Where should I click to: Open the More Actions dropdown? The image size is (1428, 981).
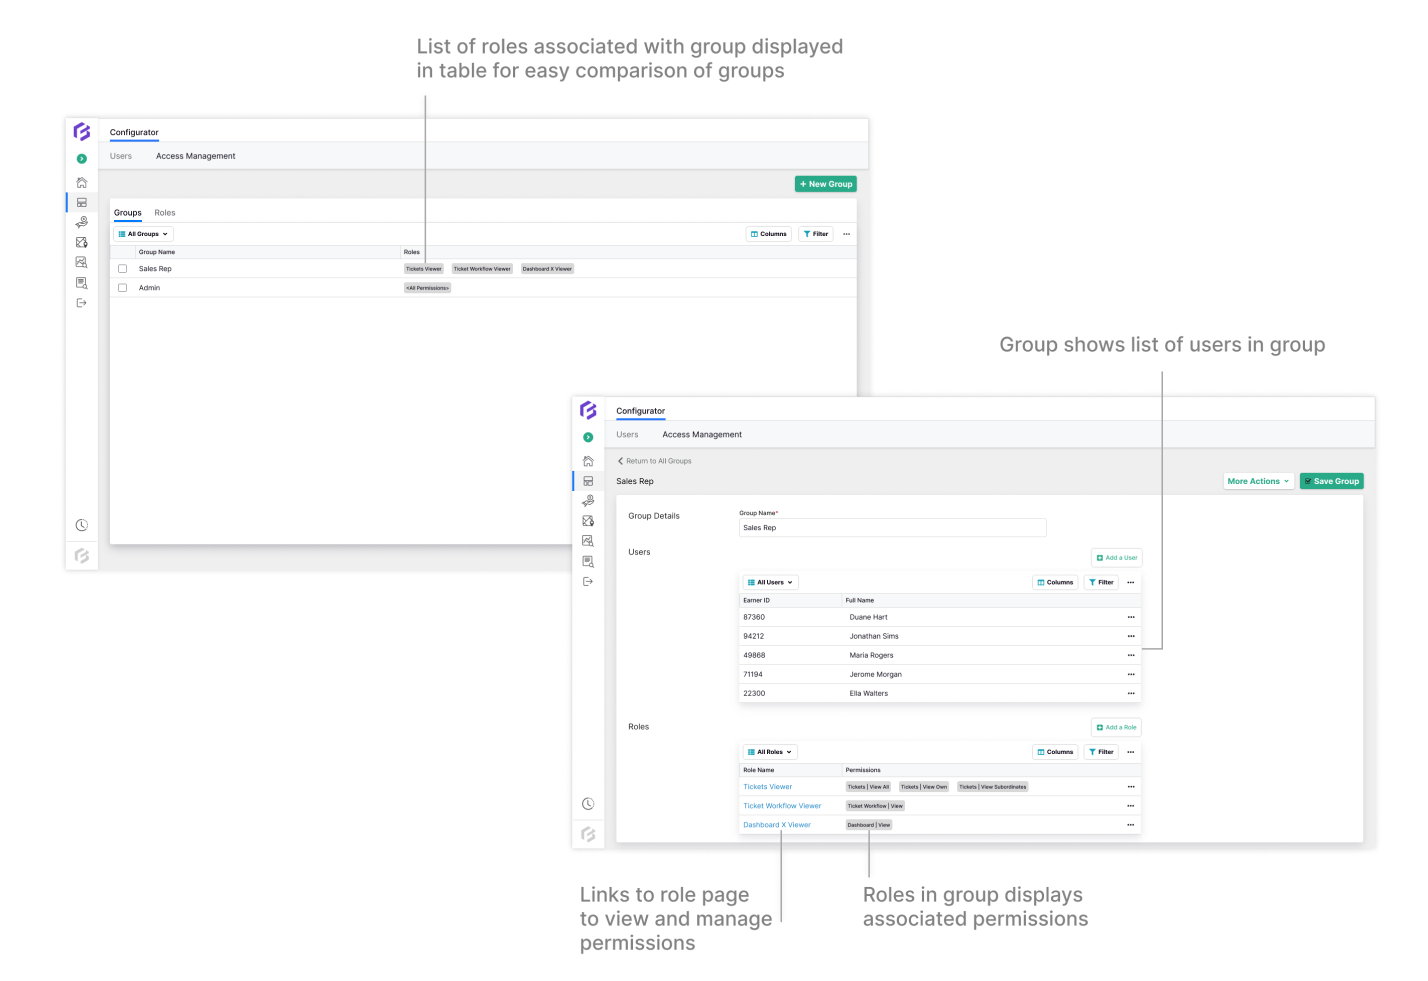(x=1259, y=481)
